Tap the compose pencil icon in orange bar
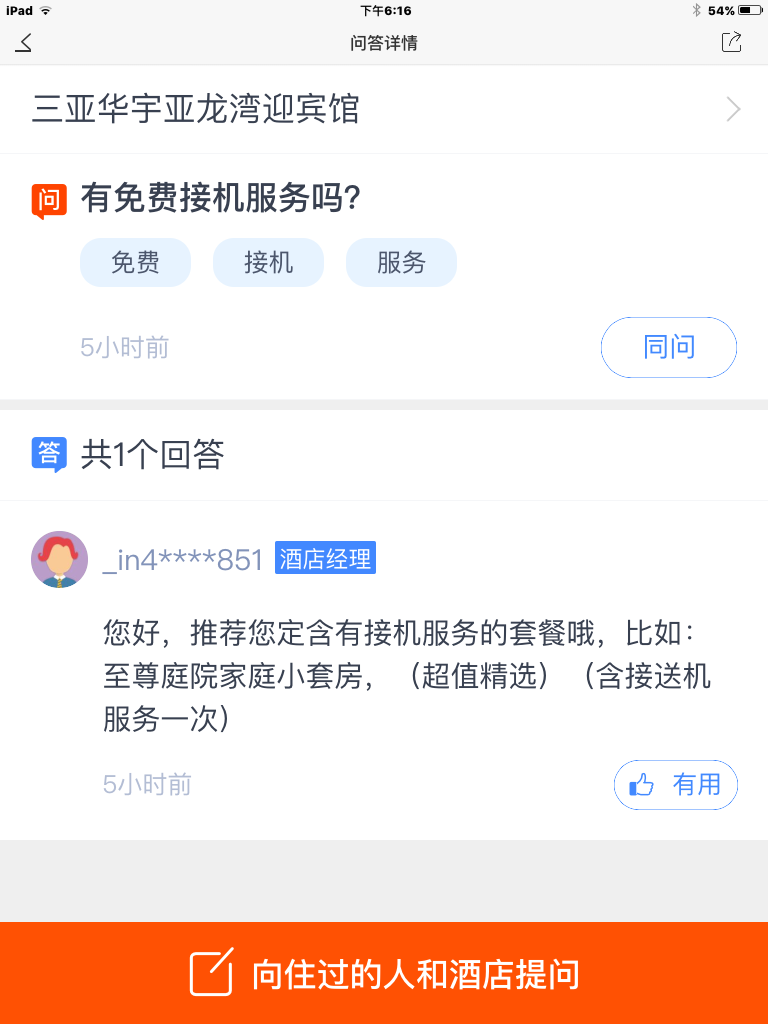Image resolution: width=768 pixels, height=1024 pixels. (212, 972)
